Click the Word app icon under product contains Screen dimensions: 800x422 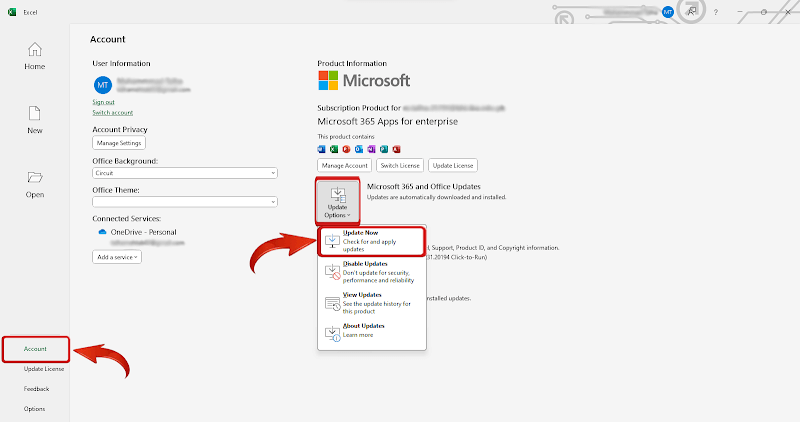pyautogui.click(x=321, y=149)
